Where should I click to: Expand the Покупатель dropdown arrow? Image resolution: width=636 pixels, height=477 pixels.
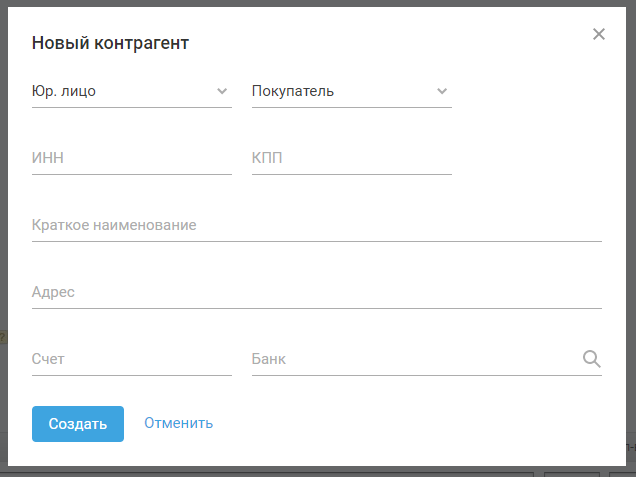pos(442,91)
